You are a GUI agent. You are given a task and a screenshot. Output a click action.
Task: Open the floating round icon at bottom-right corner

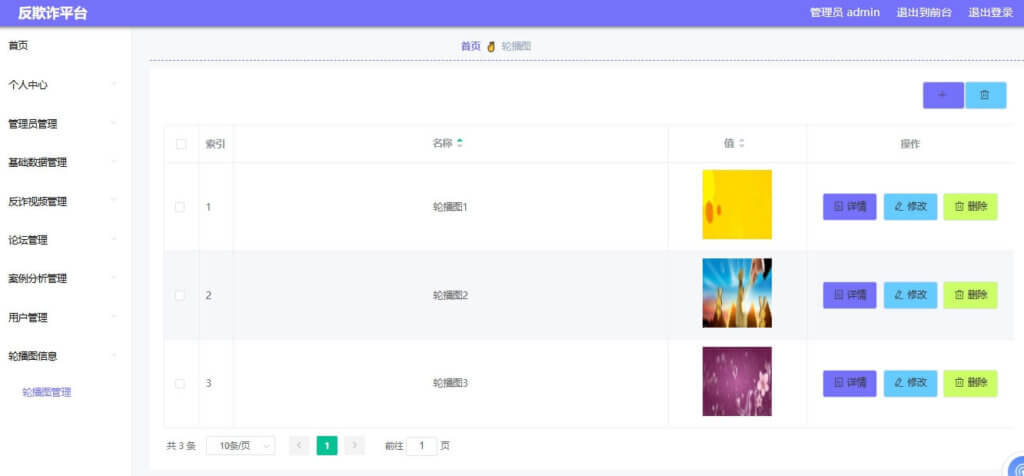tap(1016, 467)
